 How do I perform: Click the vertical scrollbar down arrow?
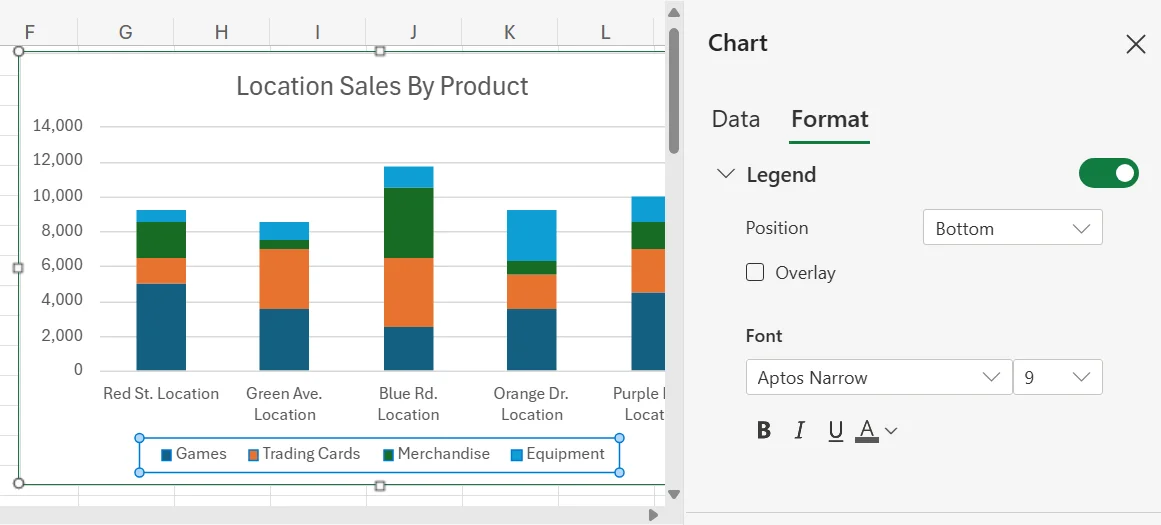674,494
